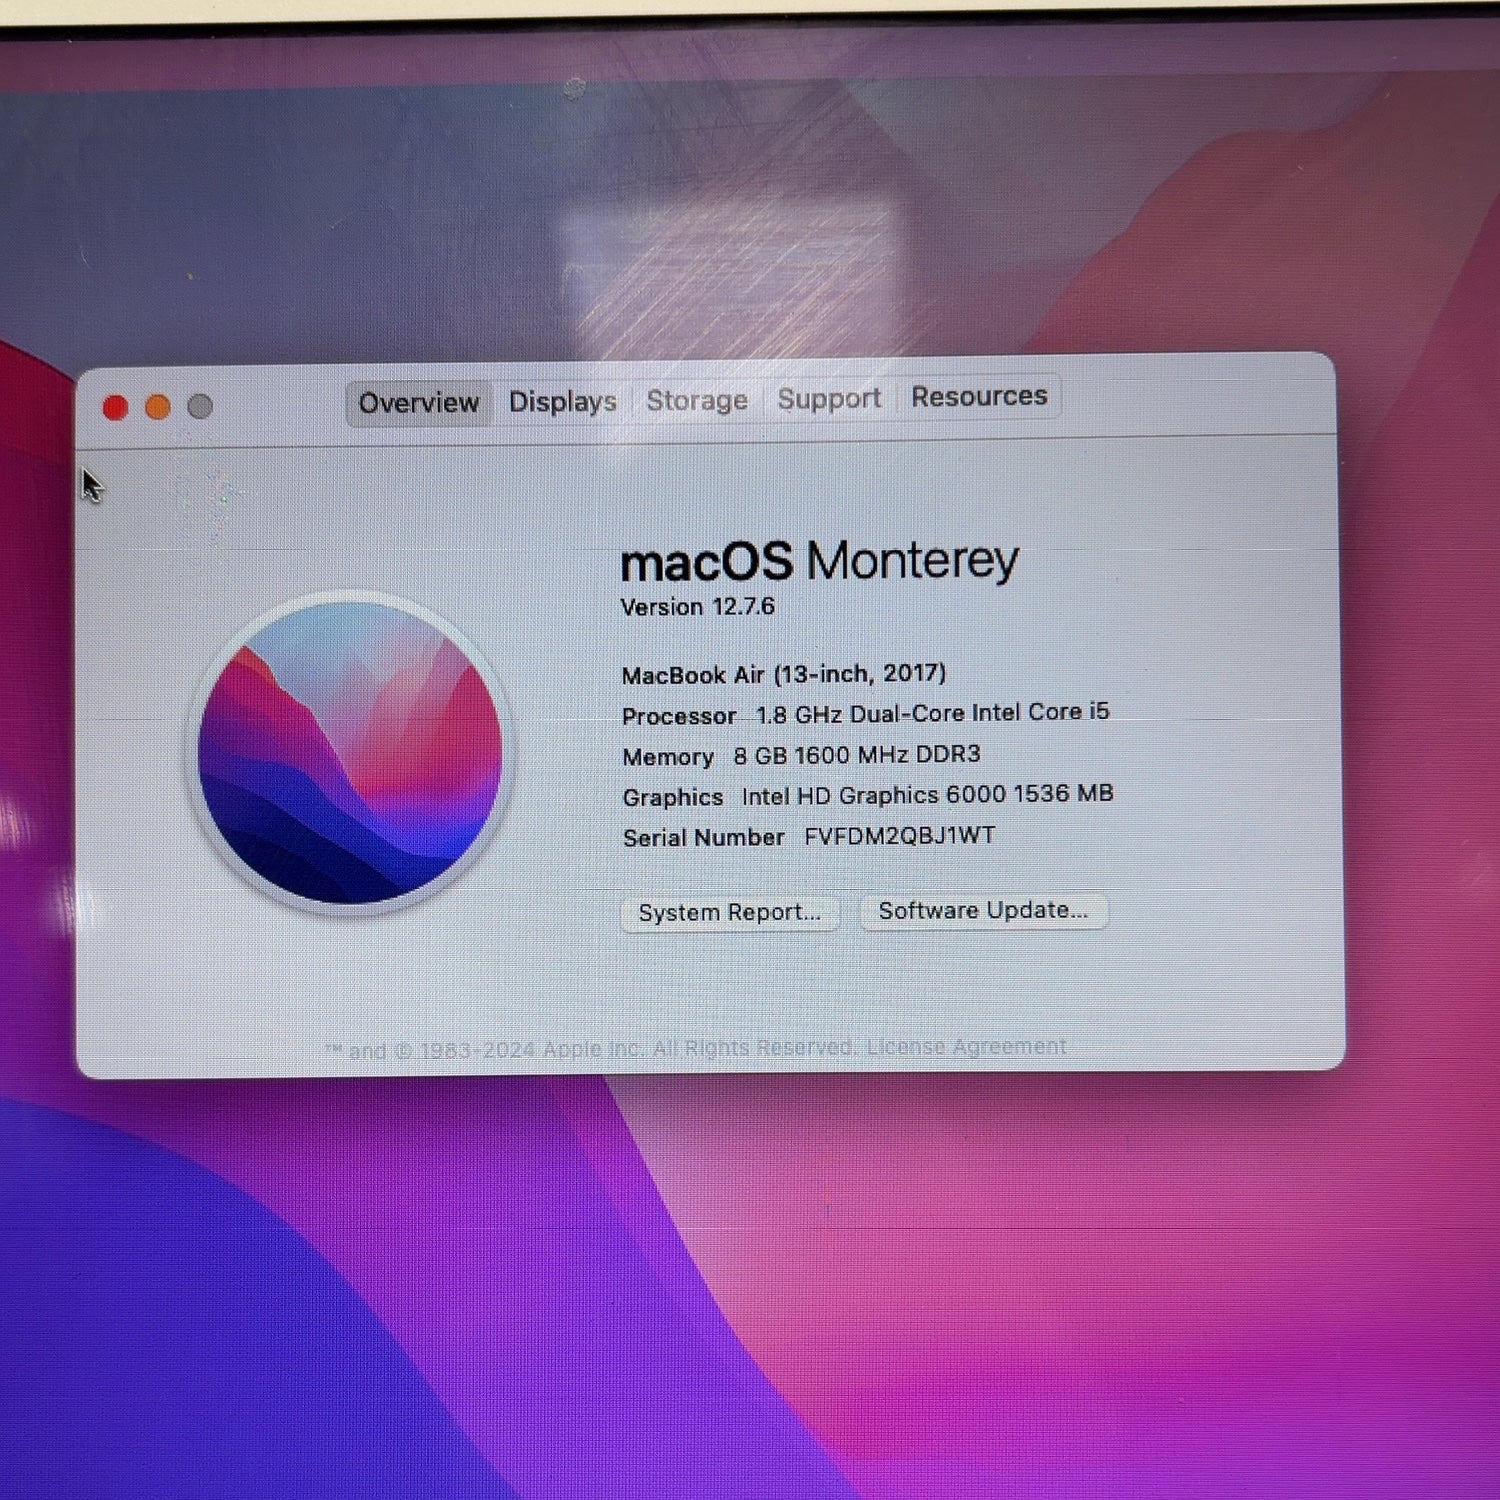Click the macOS Monterey logo icon
The width and height of the screenshot is (1500, 1500).
click(350, 751)
